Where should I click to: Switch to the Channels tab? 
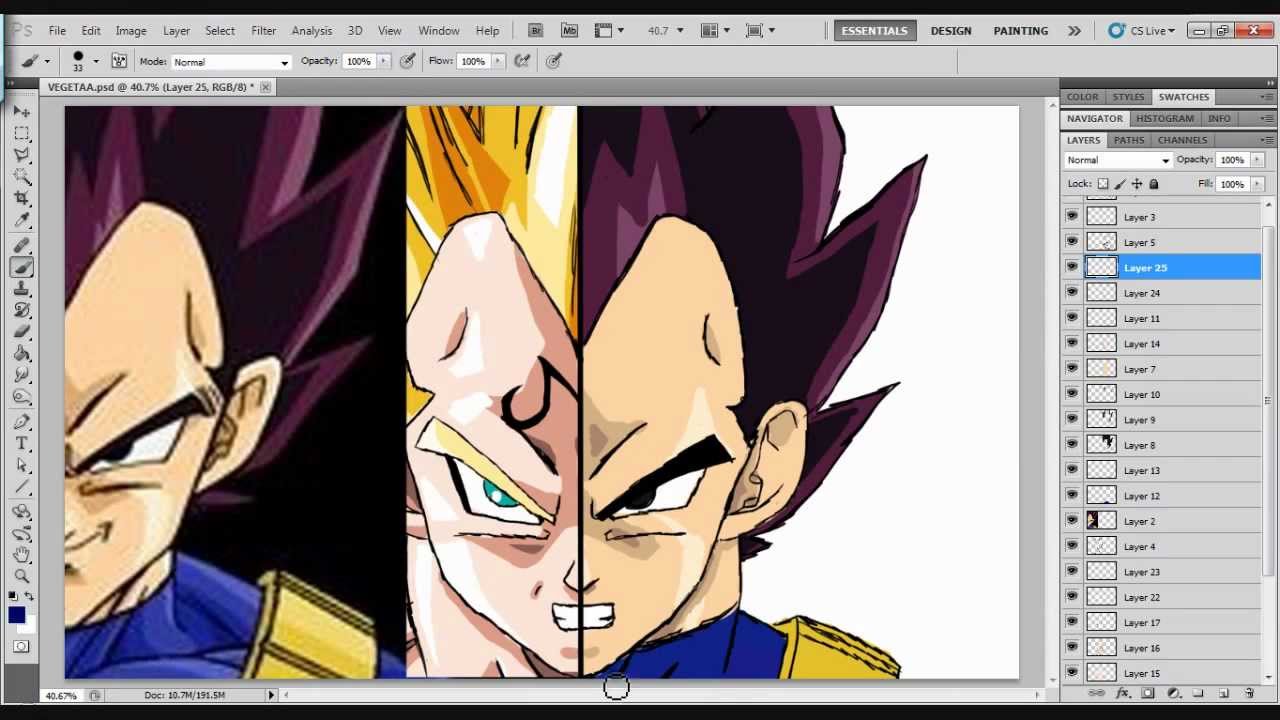[x=1182, y=140]
